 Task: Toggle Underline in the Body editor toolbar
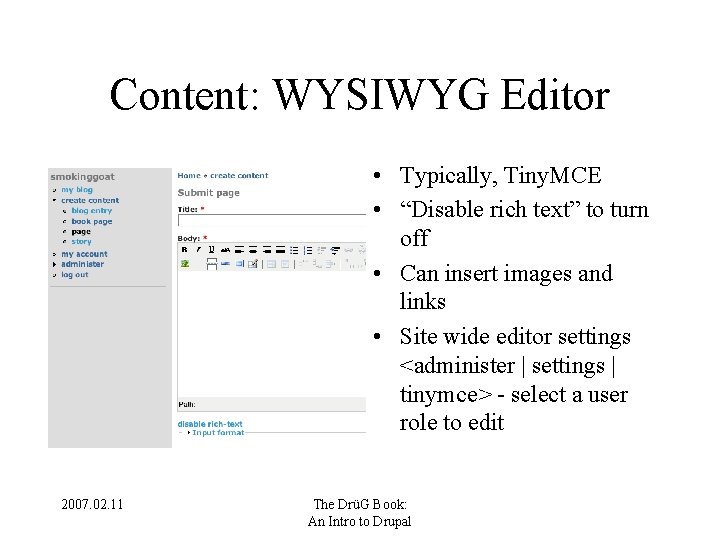(211, 250)
